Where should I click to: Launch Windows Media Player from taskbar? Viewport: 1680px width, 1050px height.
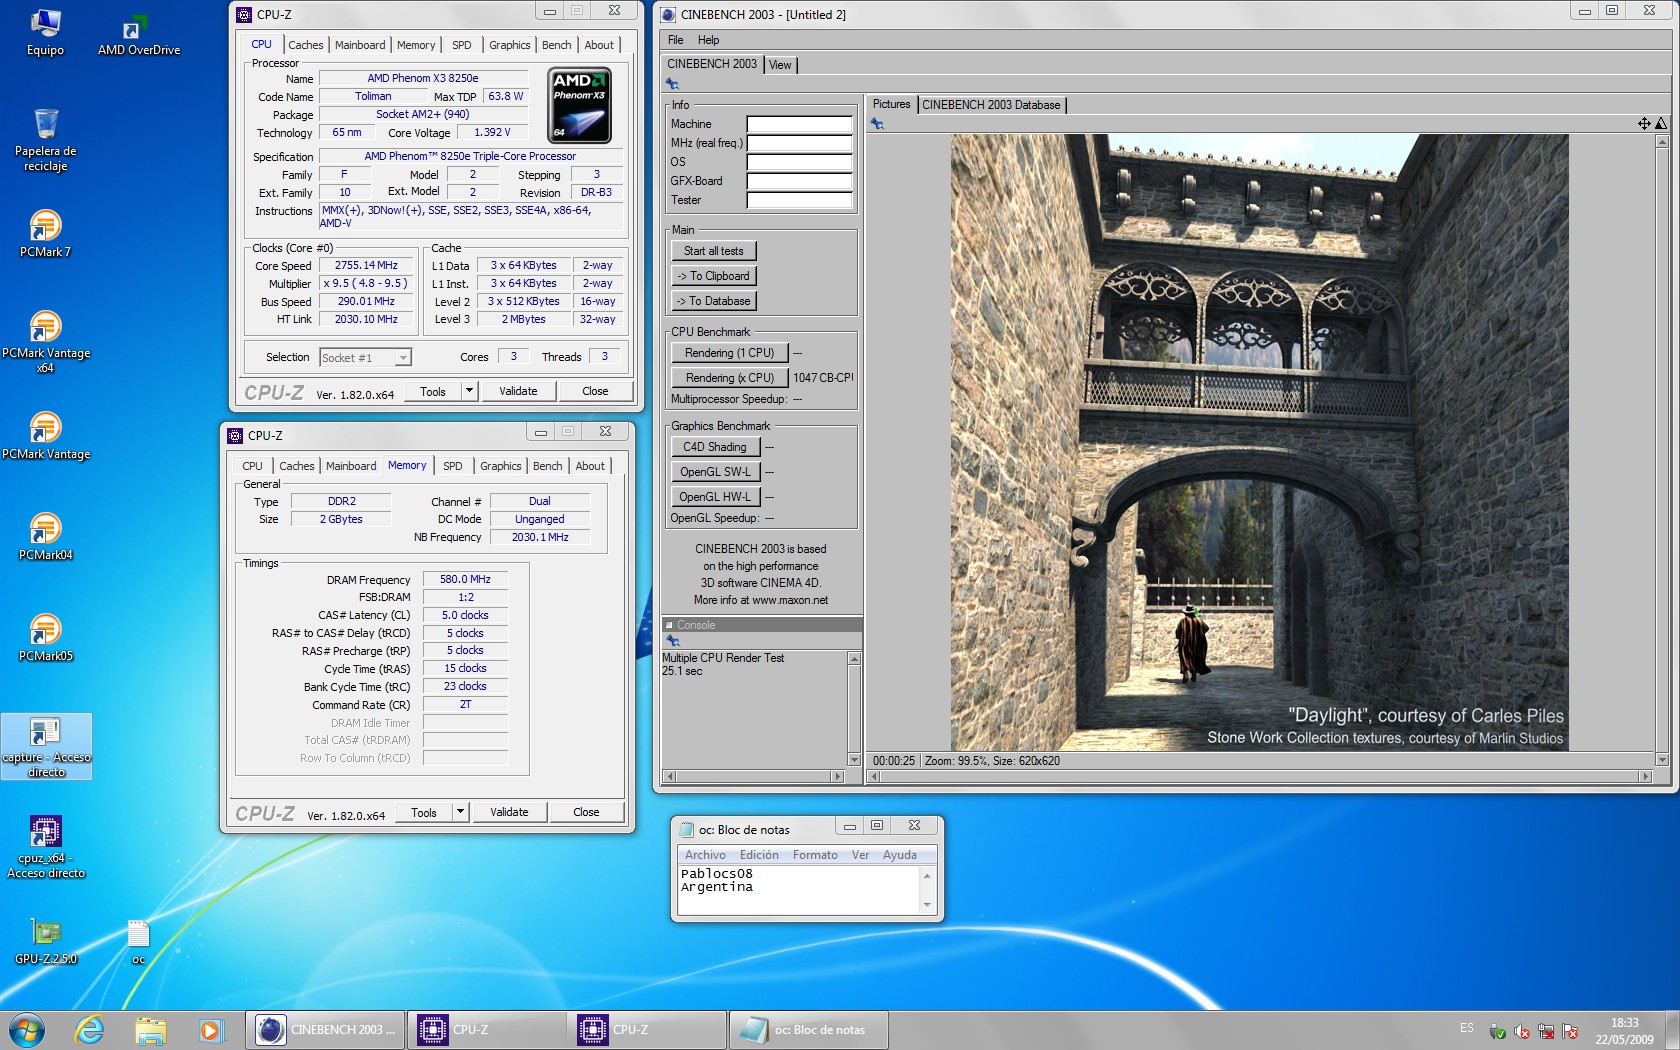(x=210, y=1029)
